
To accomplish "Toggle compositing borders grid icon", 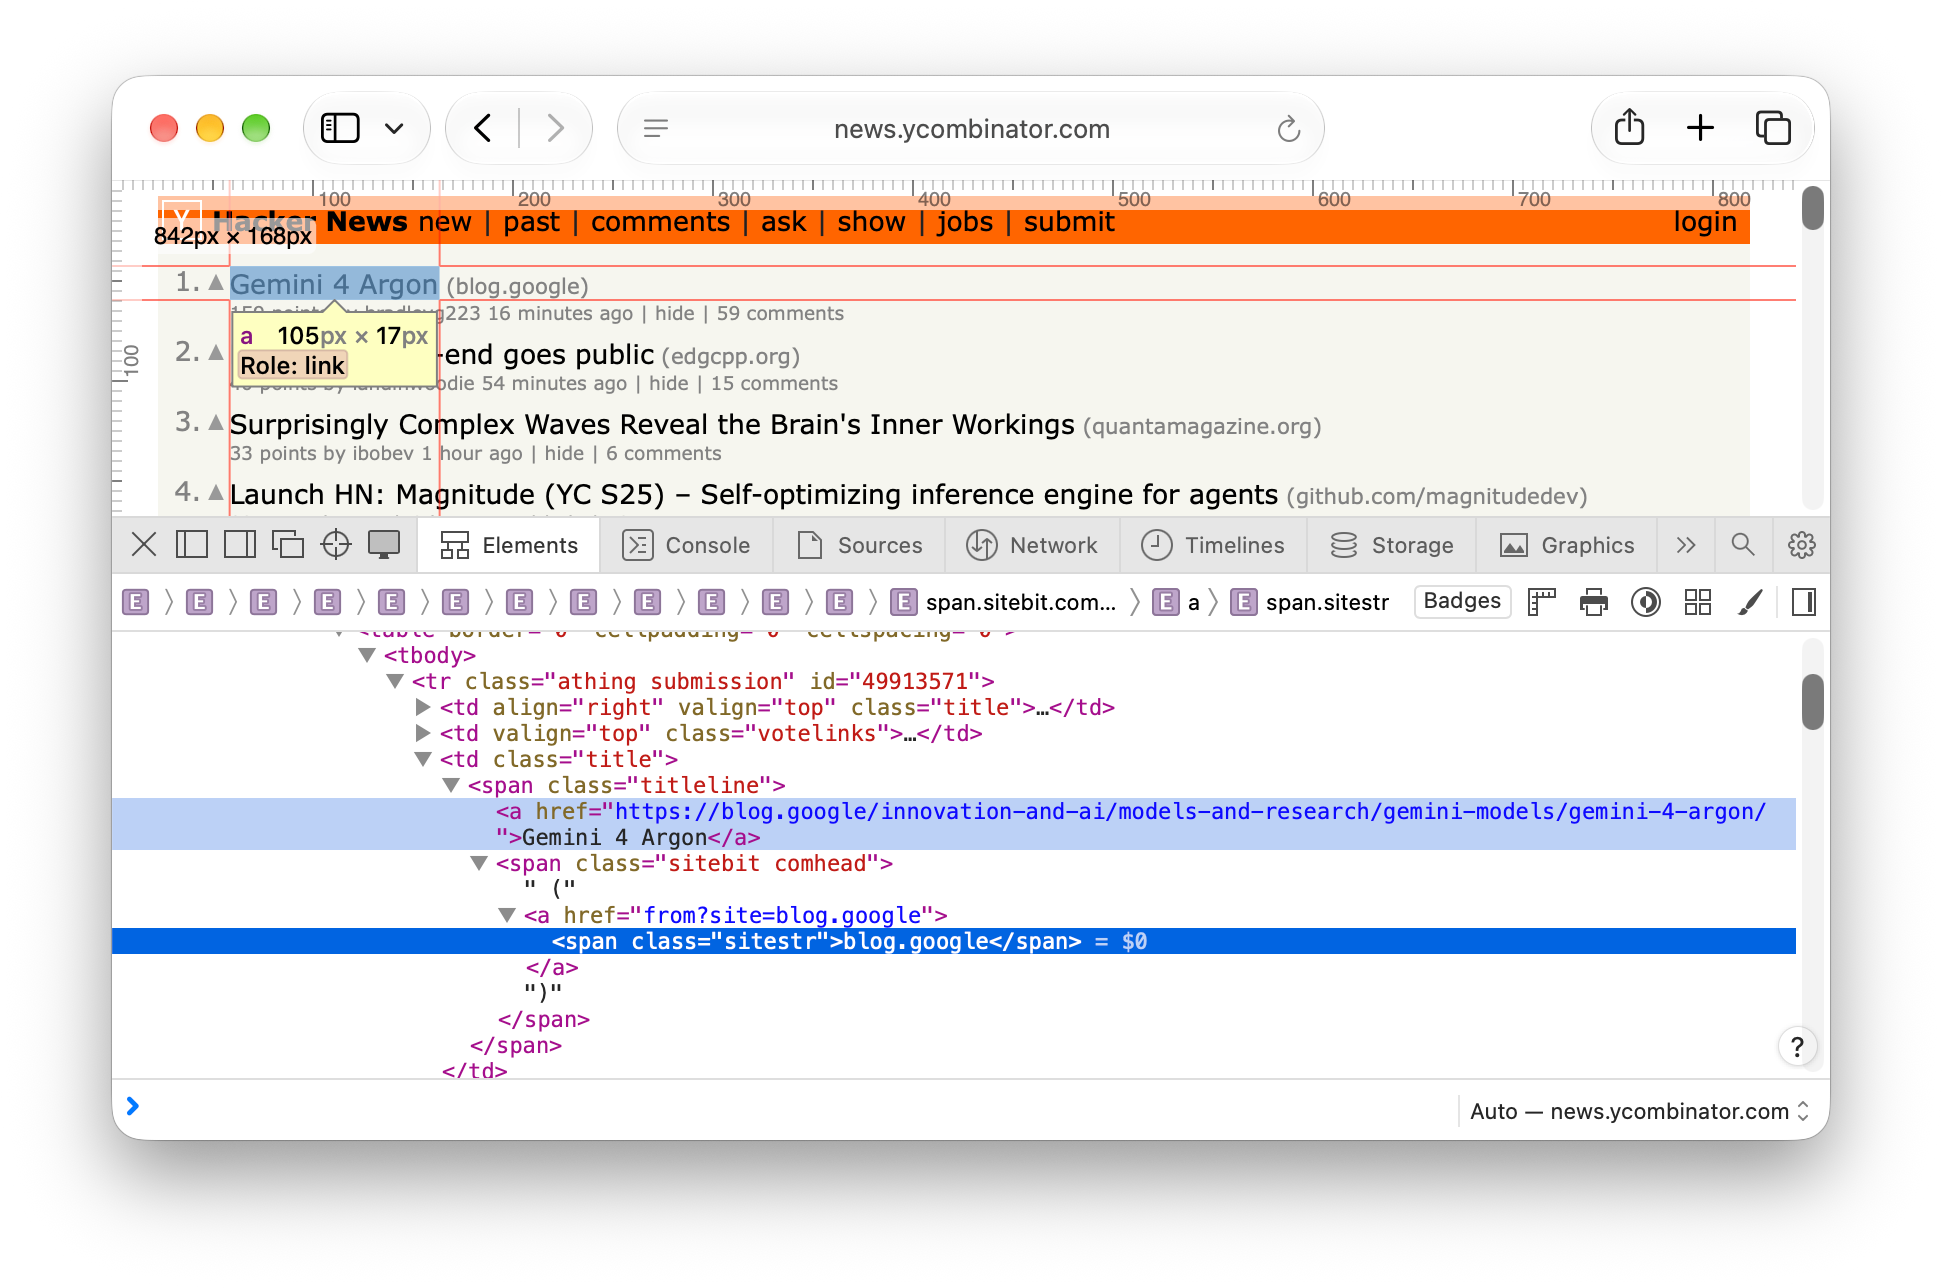I will point(1698,602).
